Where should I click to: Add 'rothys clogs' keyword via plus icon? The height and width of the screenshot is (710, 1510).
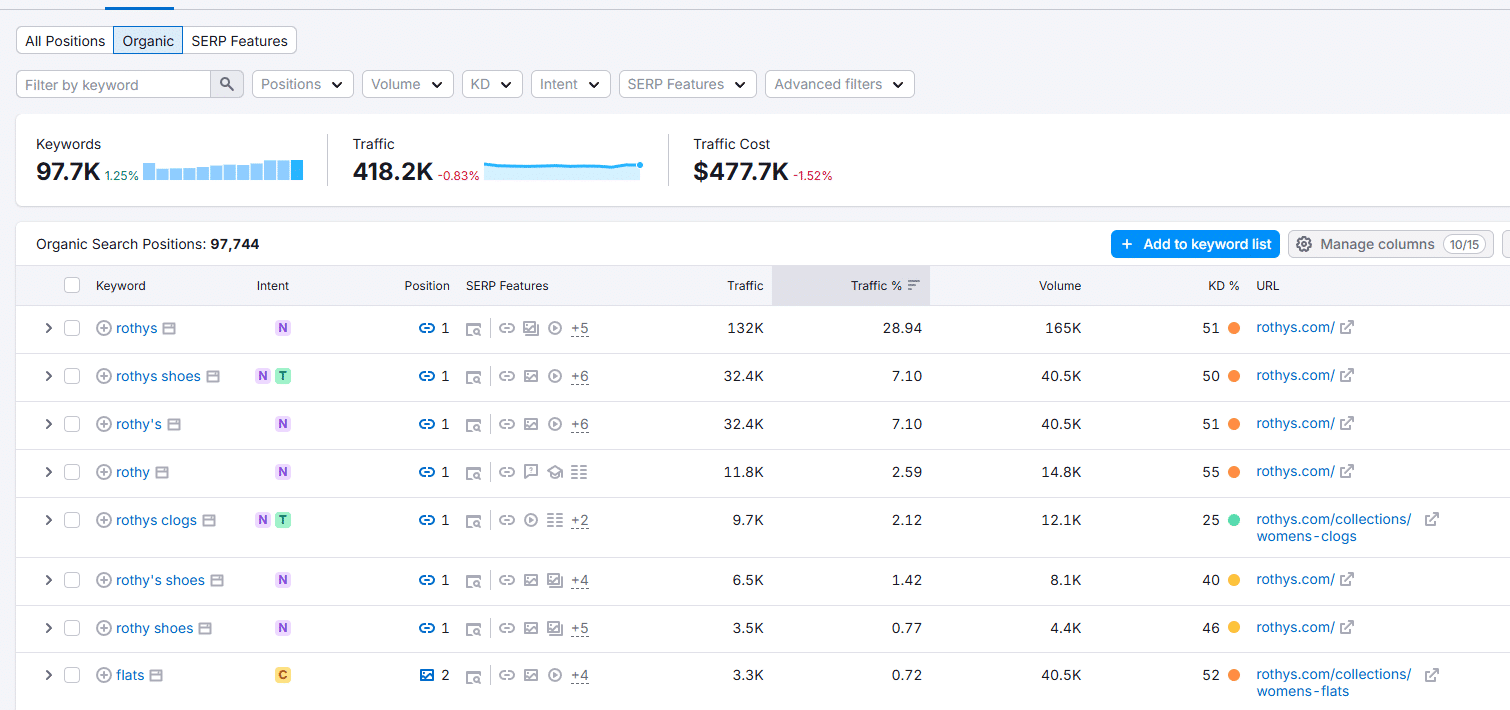(104, 520)
